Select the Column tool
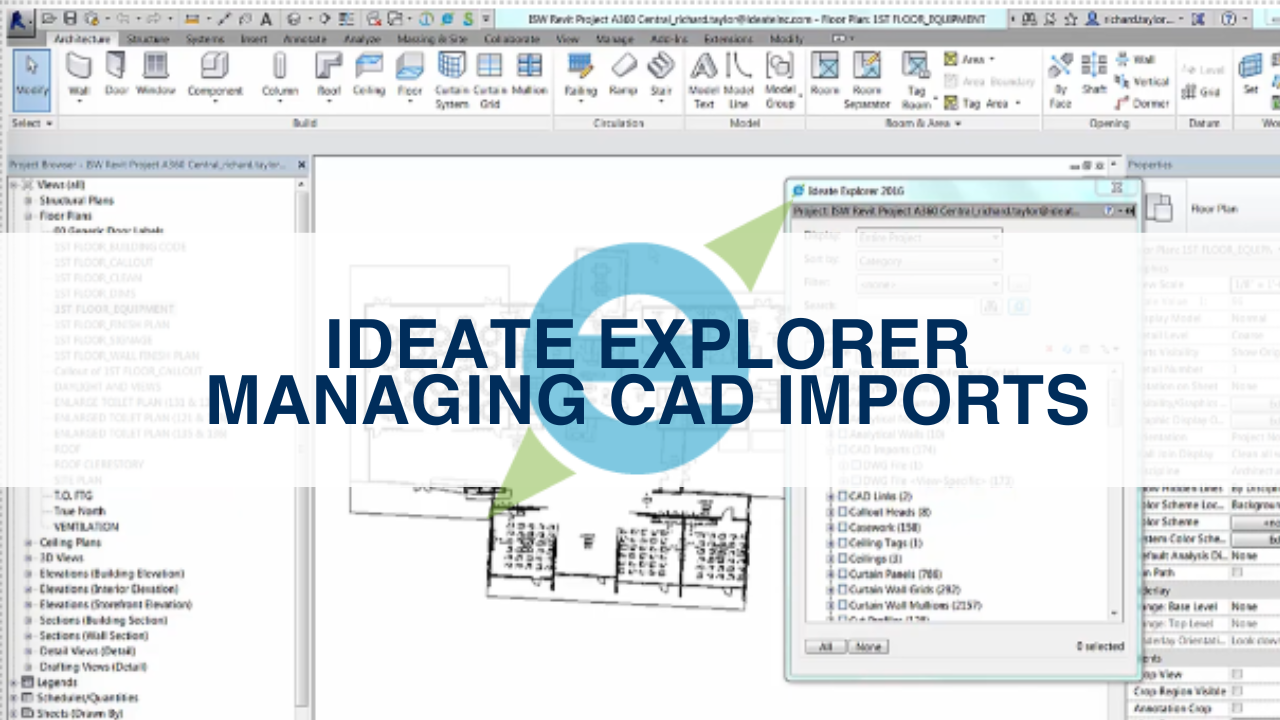The image size is (1280, 720). click(x=280, y=77)
